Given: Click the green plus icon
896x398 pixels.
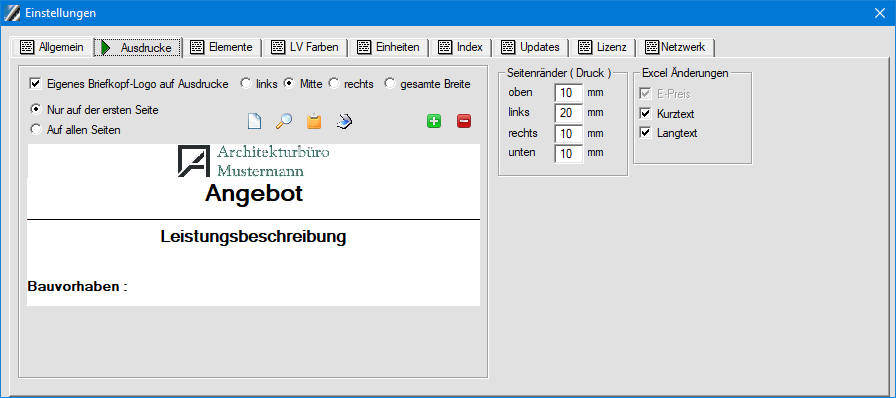Looking at the screenshot, I should [434, 121].
